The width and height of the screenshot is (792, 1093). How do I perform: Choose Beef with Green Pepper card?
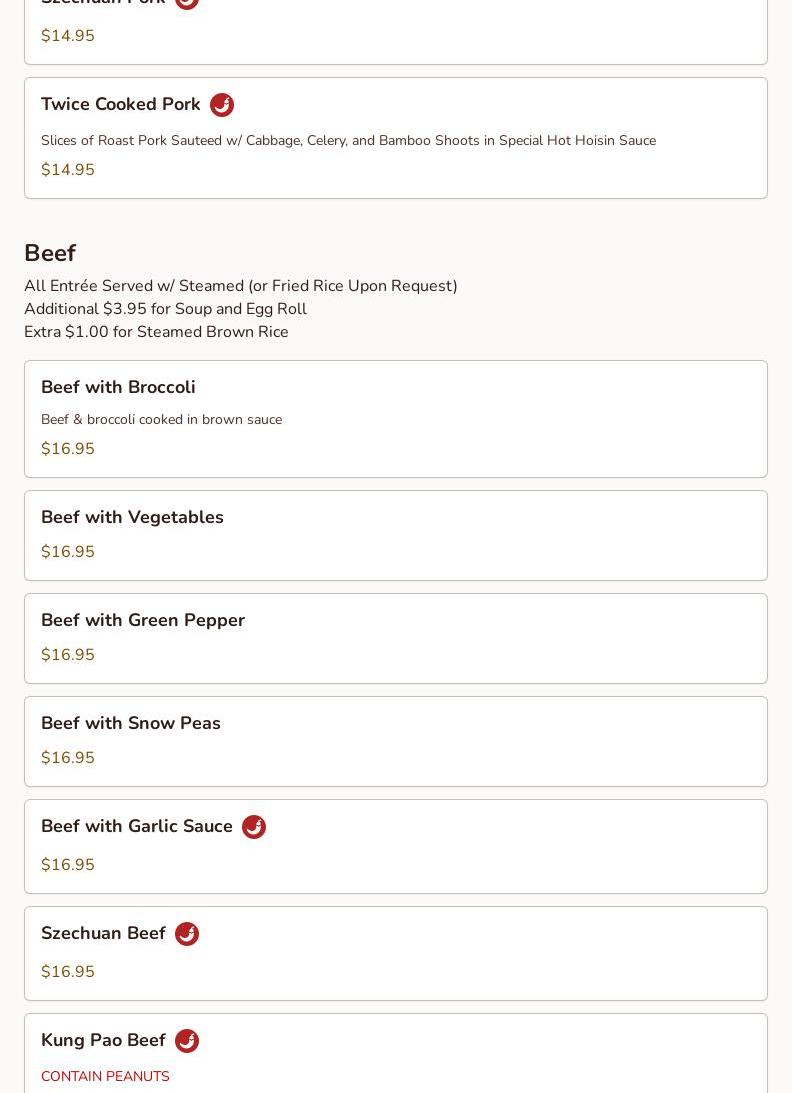396,639
